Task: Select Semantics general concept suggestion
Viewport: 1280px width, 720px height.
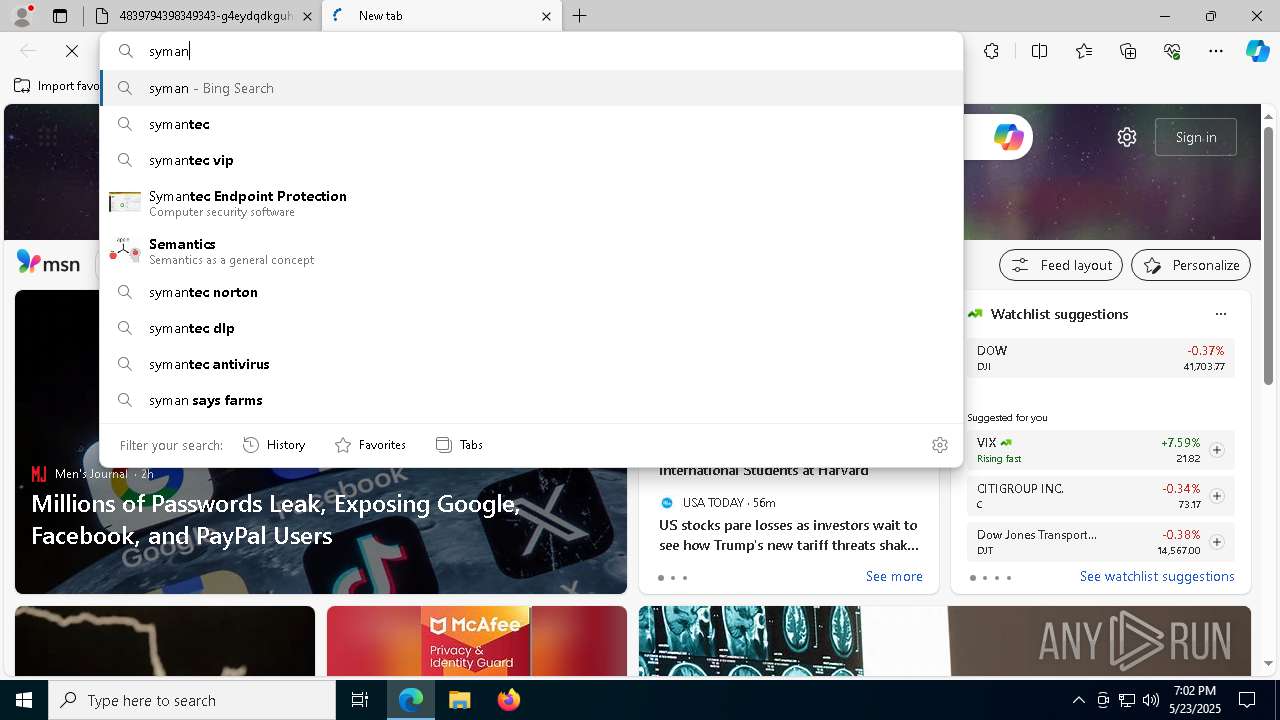Action: 531,251
